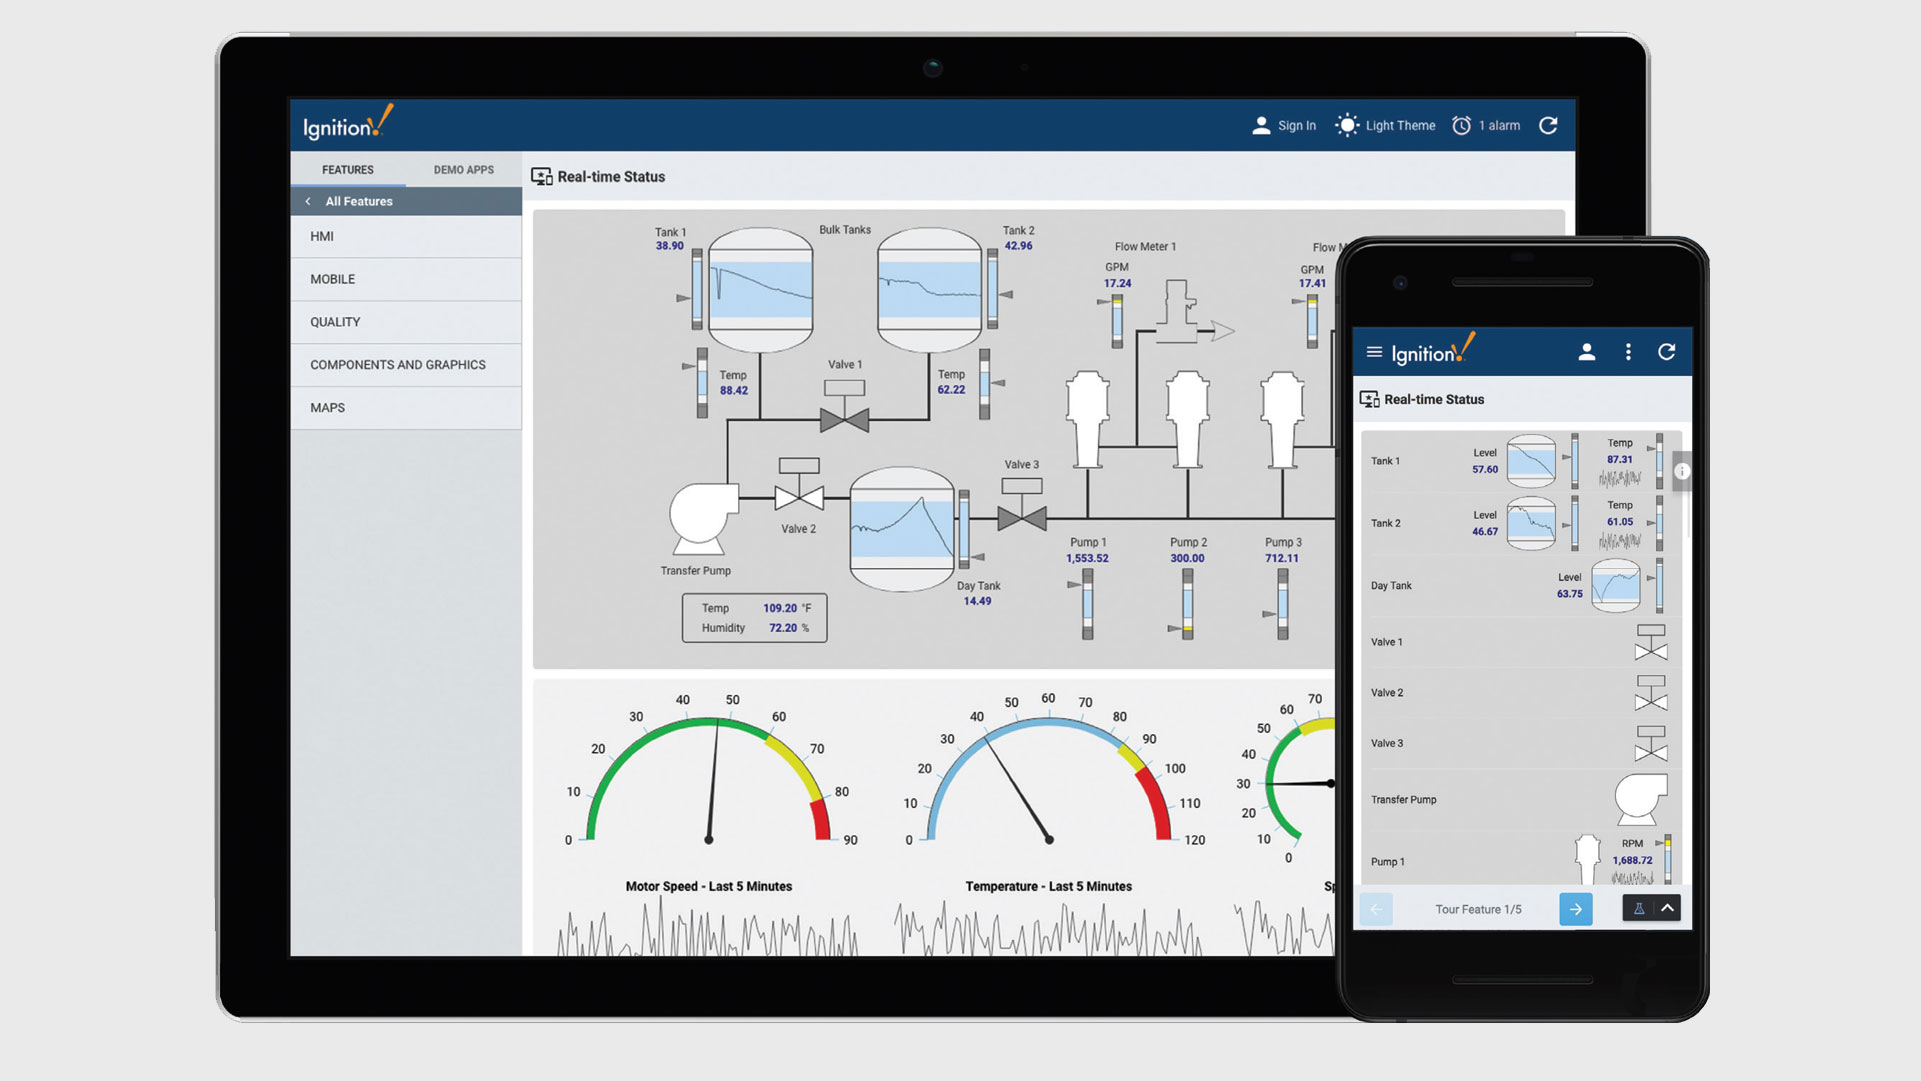Click the Sign In link
Viewport: 1921px width, 1081px height.
click(1295, 125)
